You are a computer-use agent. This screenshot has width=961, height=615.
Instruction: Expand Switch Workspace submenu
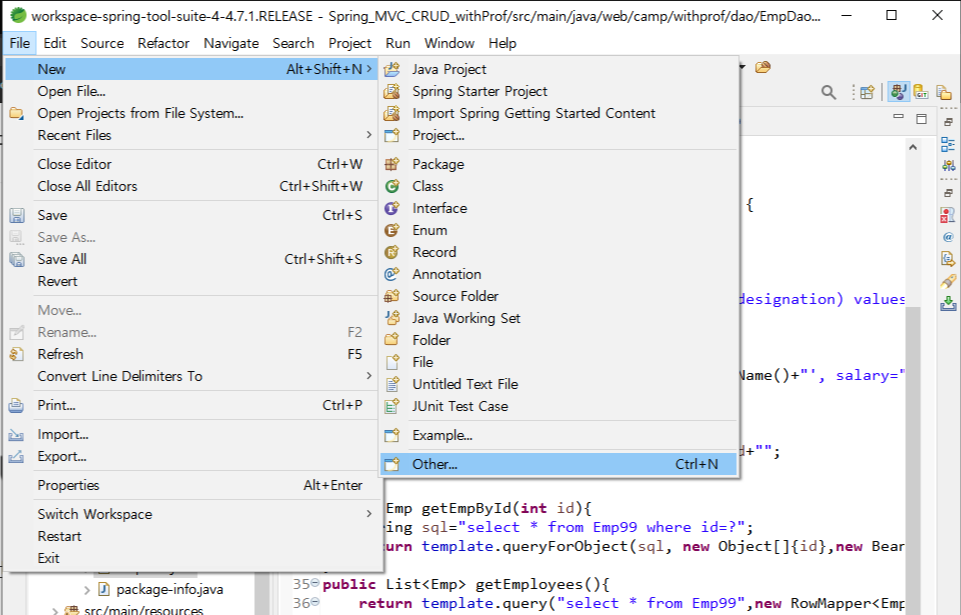tap(191, 514)
